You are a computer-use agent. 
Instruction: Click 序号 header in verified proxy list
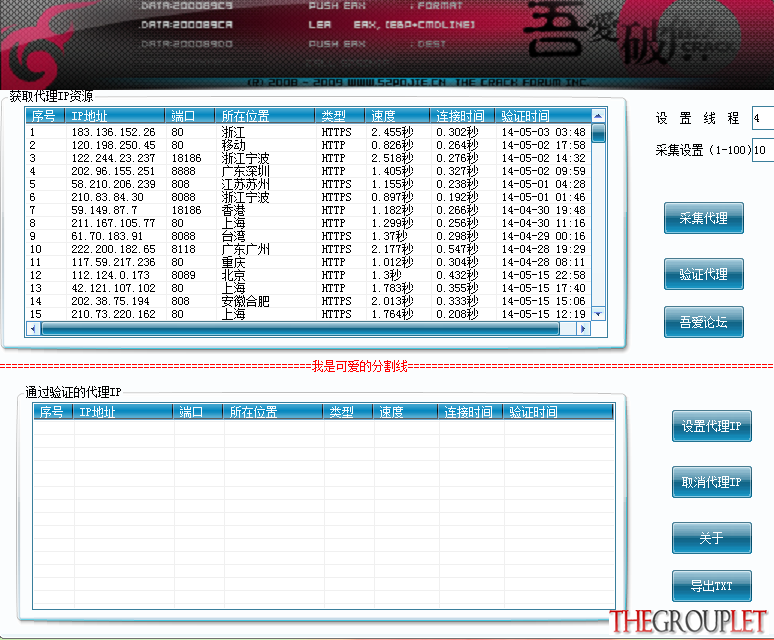[x=53, y=412]
